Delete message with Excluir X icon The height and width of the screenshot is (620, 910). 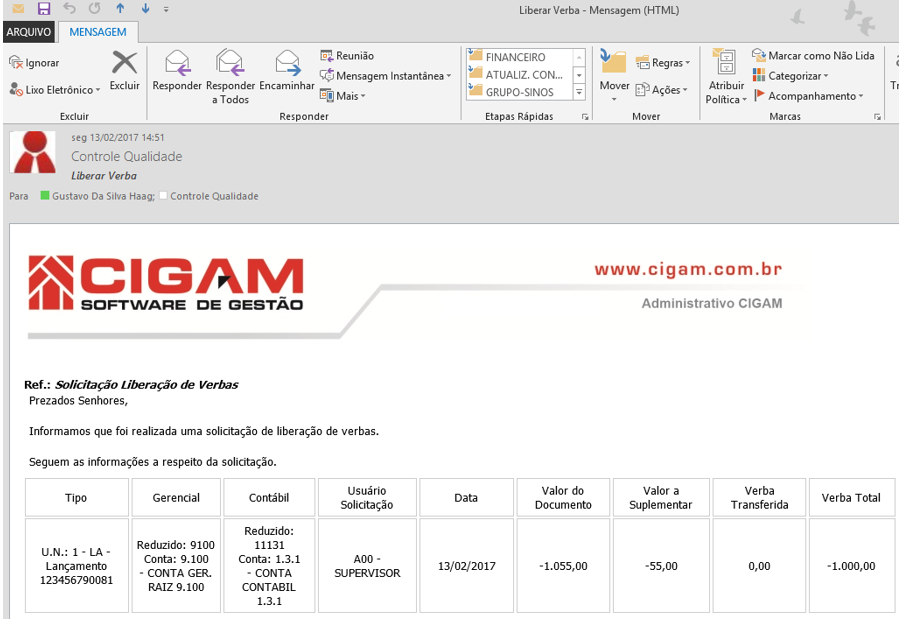[124, 62]
